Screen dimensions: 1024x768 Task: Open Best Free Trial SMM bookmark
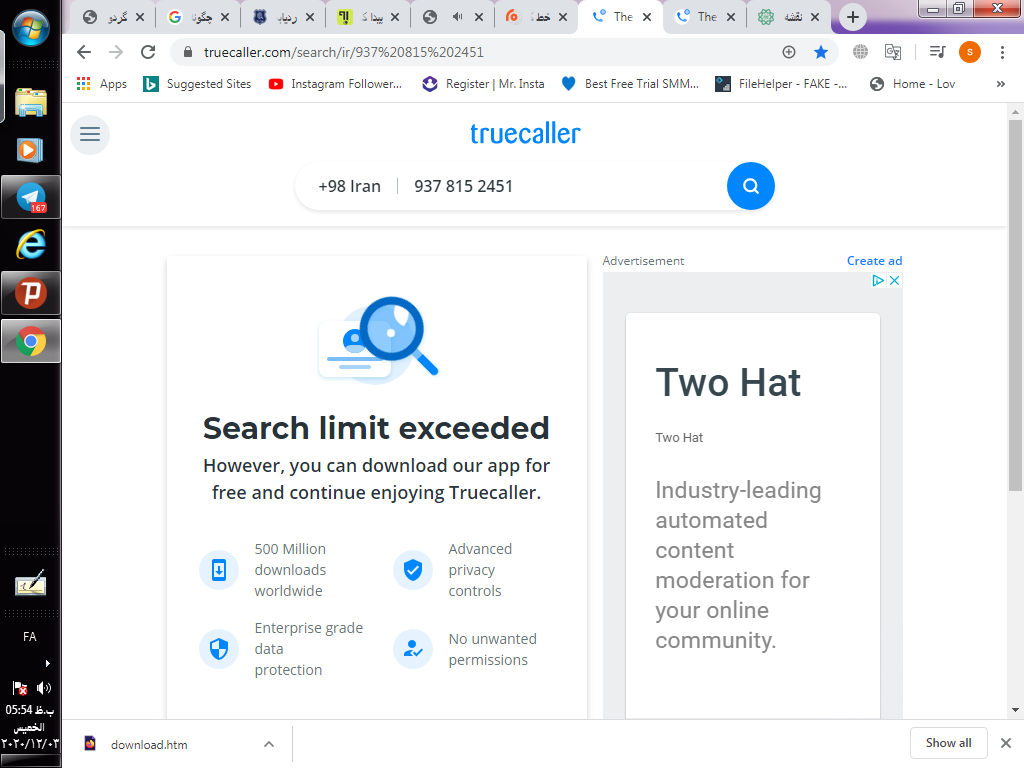point(630,84)
